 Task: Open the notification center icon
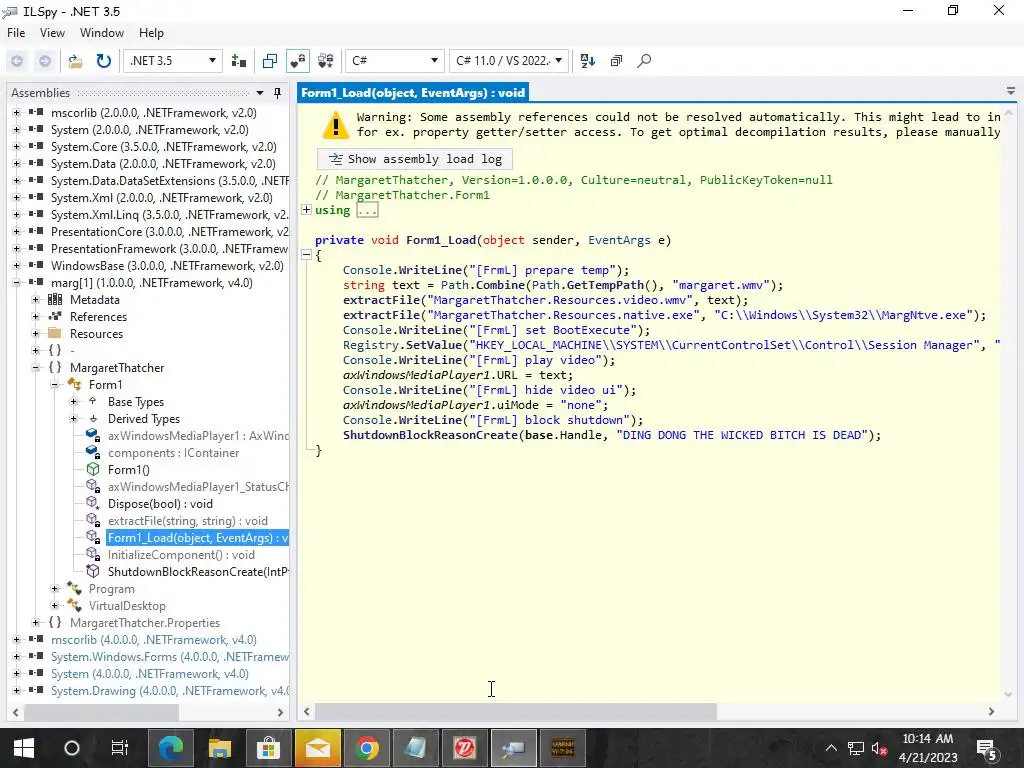pos(986,750)
